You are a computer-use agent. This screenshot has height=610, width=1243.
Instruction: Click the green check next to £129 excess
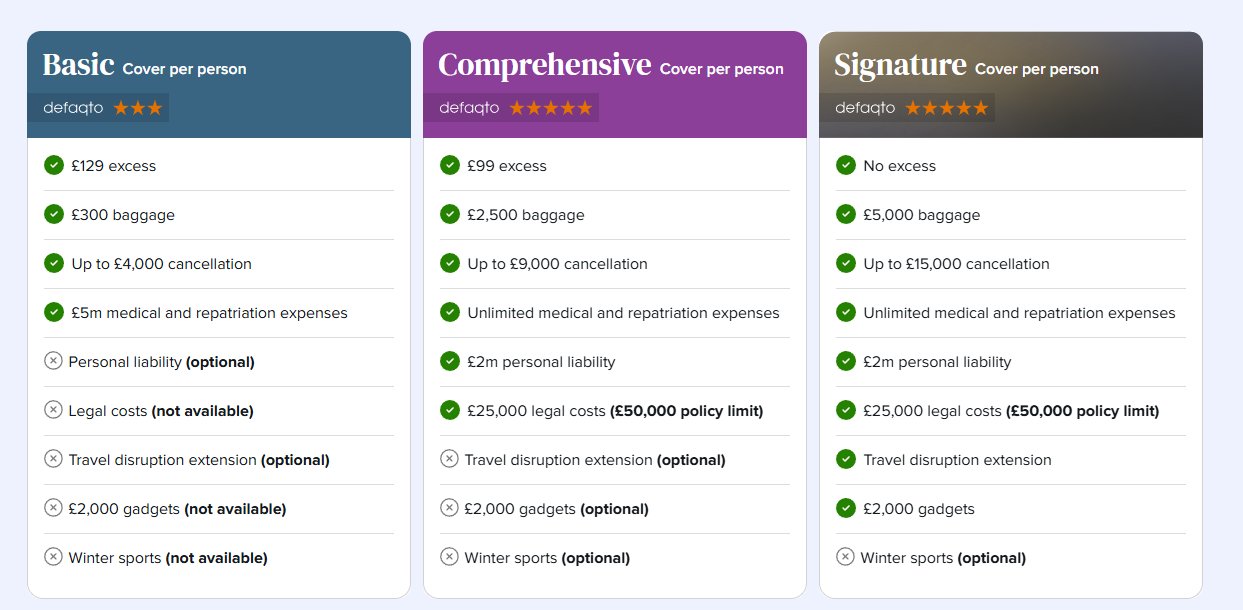tap(54, 165)
